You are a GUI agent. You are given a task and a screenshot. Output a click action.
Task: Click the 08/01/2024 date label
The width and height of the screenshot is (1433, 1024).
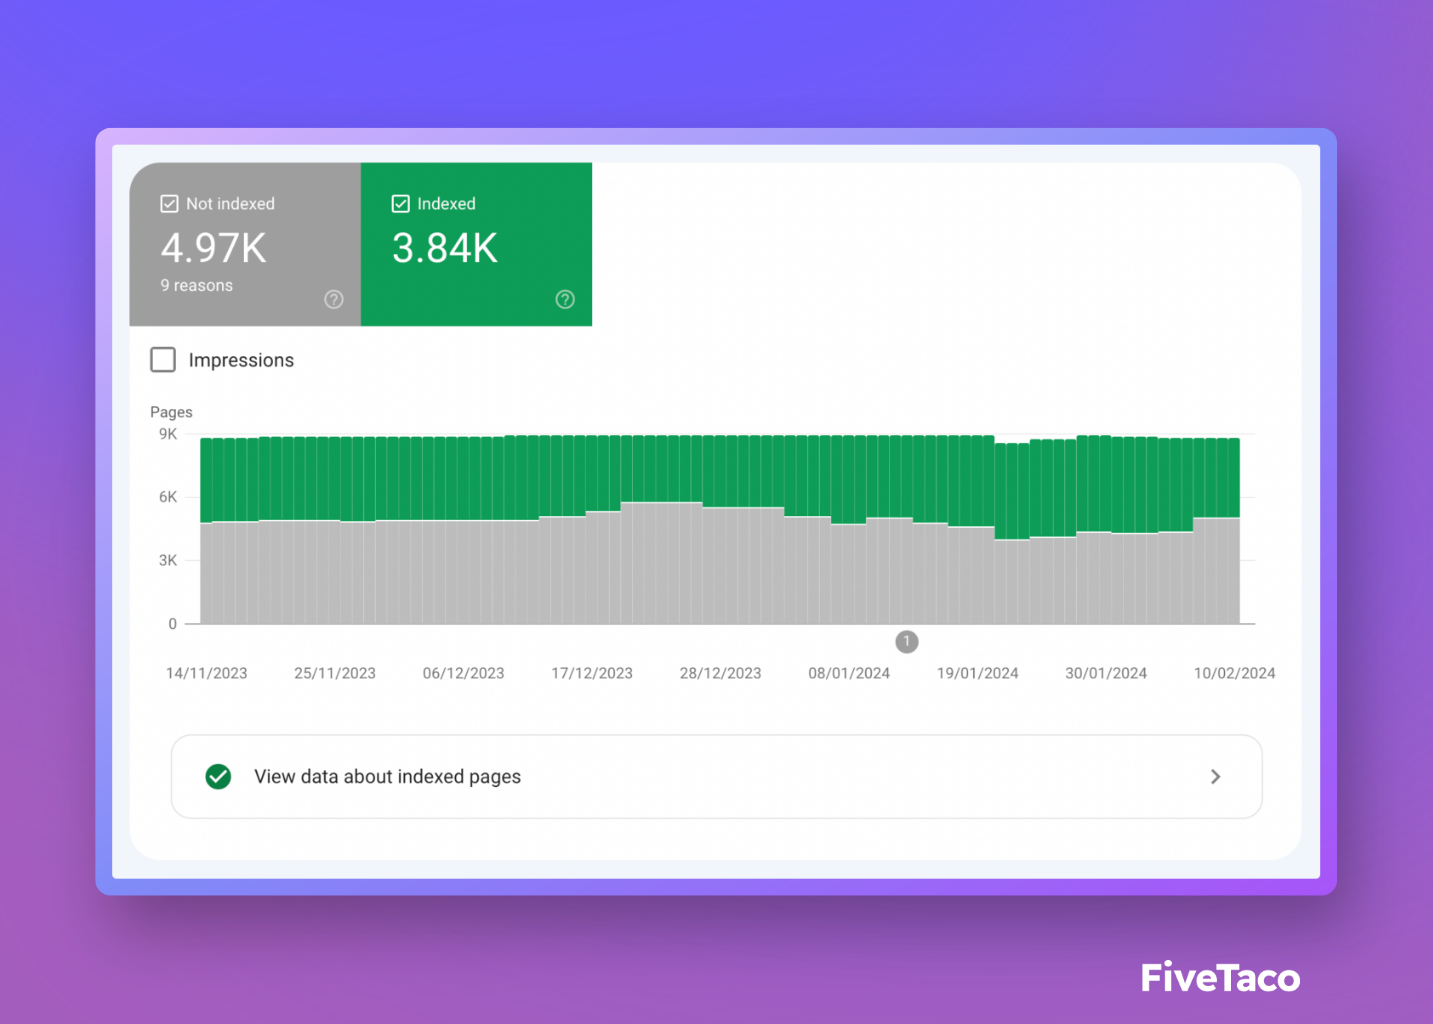click(849, 673)
